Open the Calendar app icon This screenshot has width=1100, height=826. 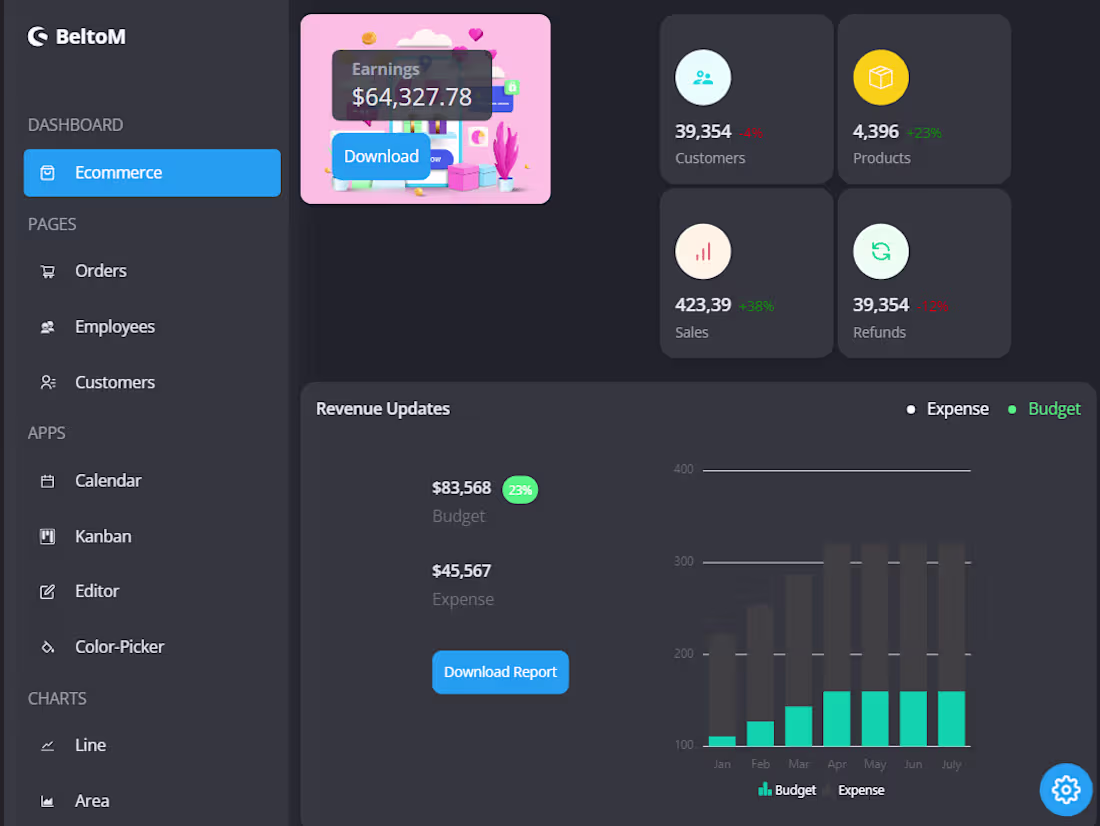coord(48,481)
